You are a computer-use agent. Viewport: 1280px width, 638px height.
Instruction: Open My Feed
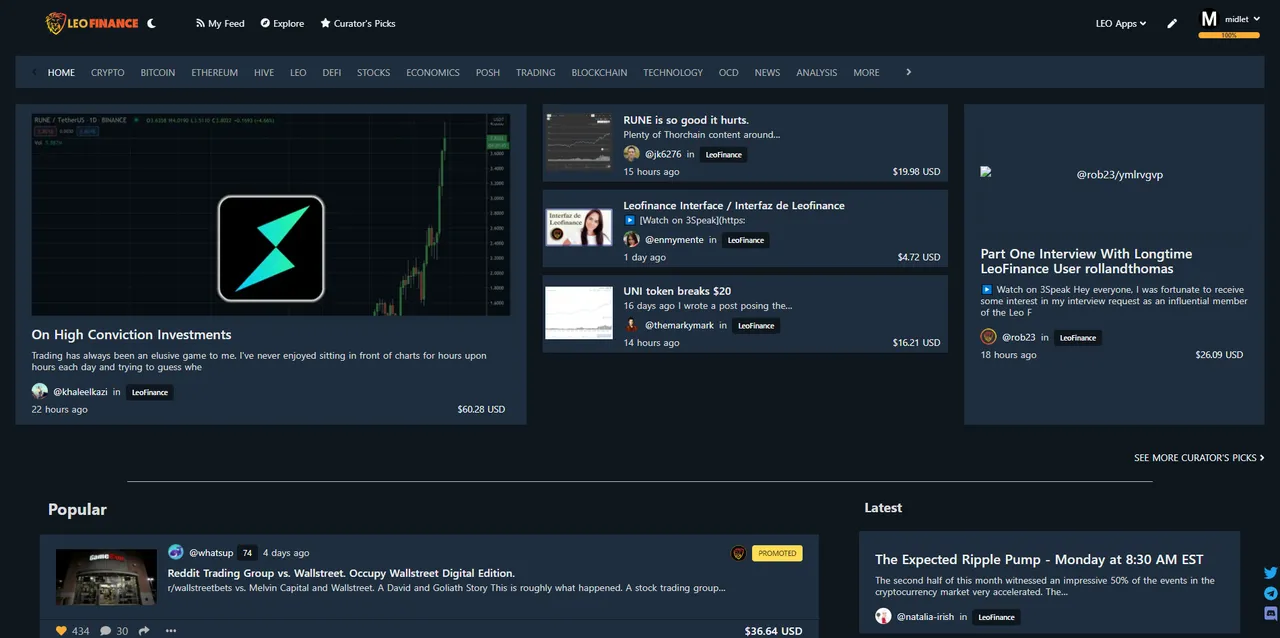(x=220, y=23)
